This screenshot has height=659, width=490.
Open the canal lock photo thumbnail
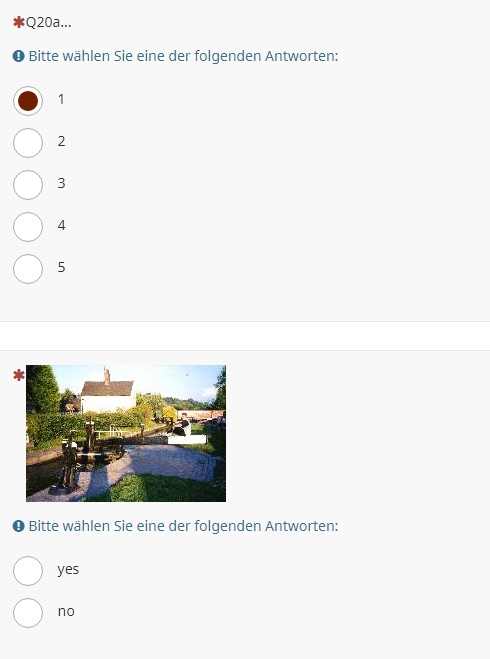pos(126,433)
